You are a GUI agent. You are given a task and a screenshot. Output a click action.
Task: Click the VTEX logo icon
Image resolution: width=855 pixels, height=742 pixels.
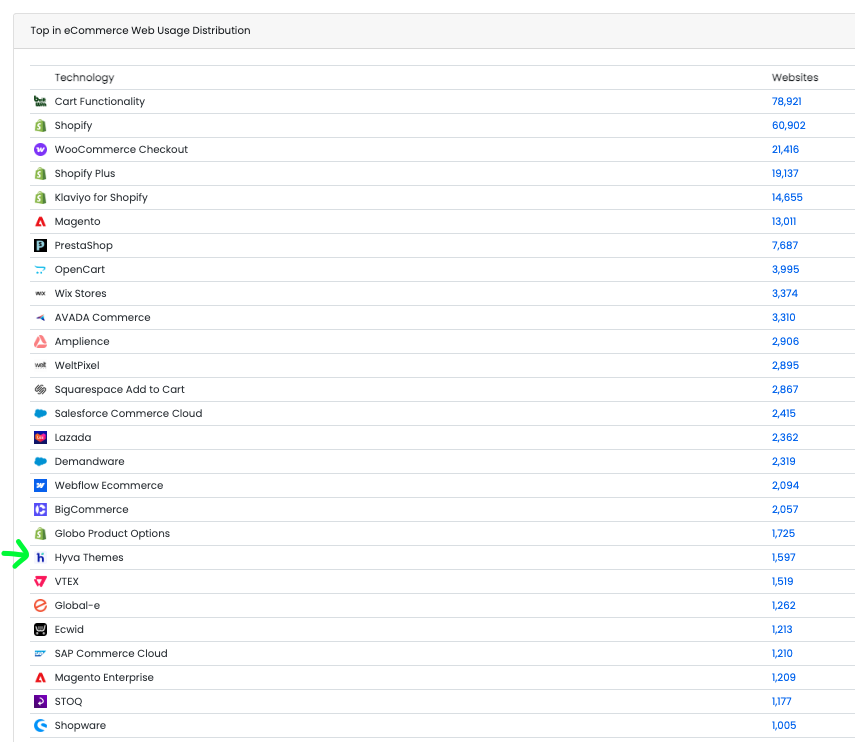coord(39,581)
